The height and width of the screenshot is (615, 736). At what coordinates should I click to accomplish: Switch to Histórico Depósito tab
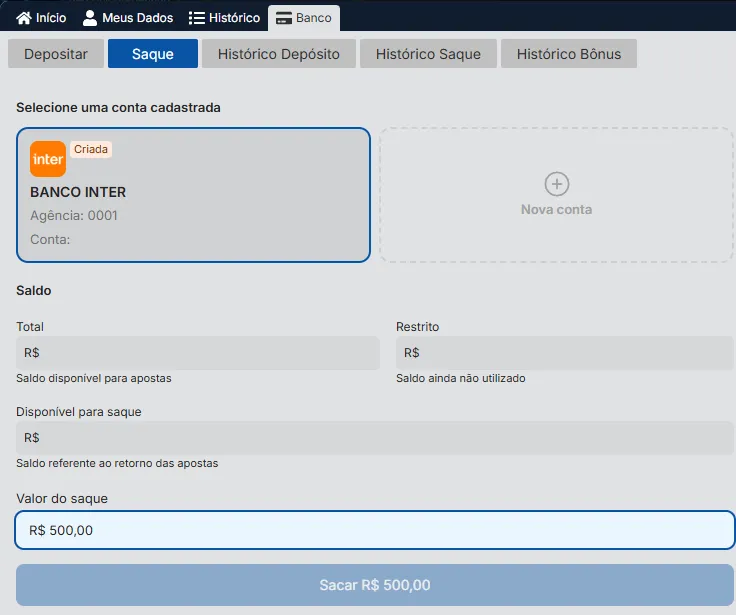tap(279, 54)
